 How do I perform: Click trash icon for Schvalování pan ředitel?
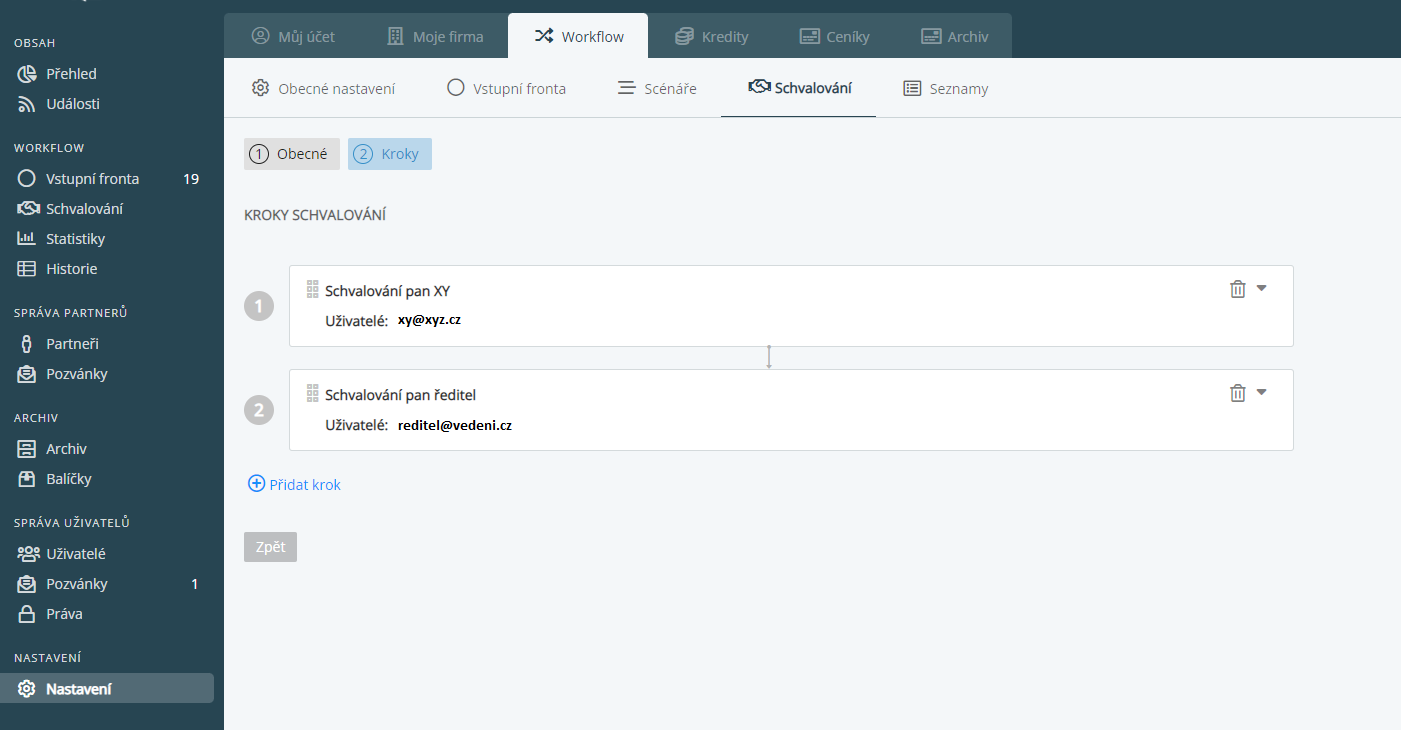(1237, 393)
